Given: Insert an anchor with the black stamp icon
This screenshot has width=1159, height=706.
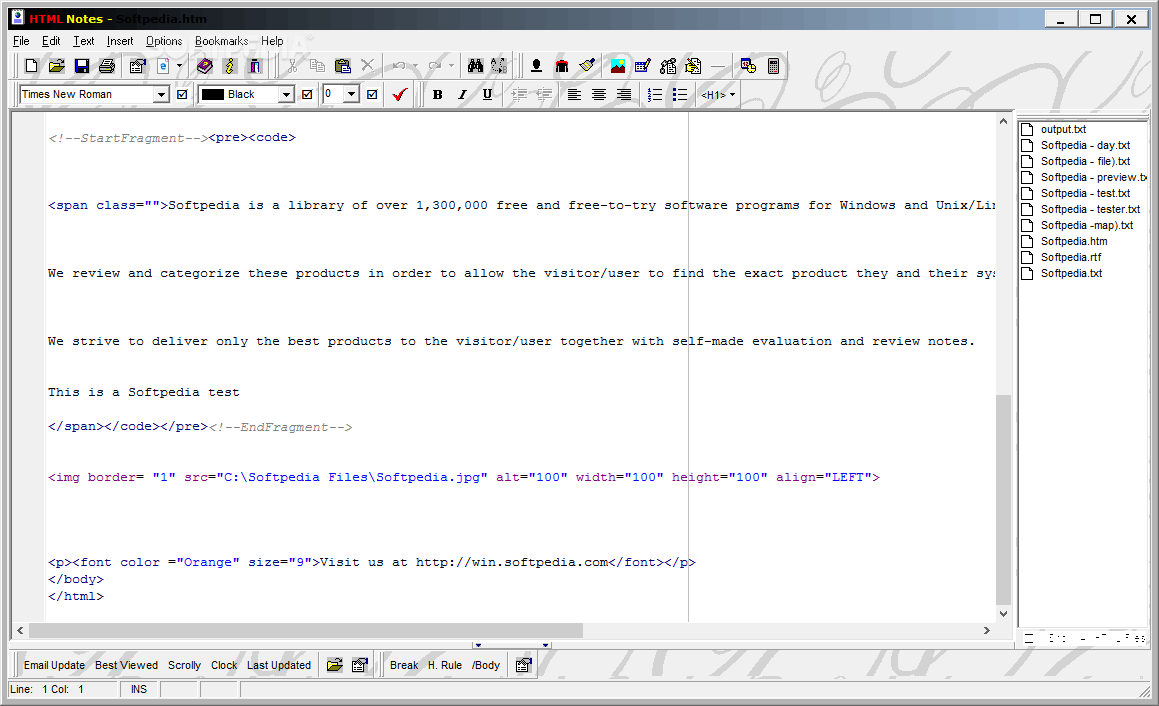Looking at the screenshot, I should coord(537,67).
